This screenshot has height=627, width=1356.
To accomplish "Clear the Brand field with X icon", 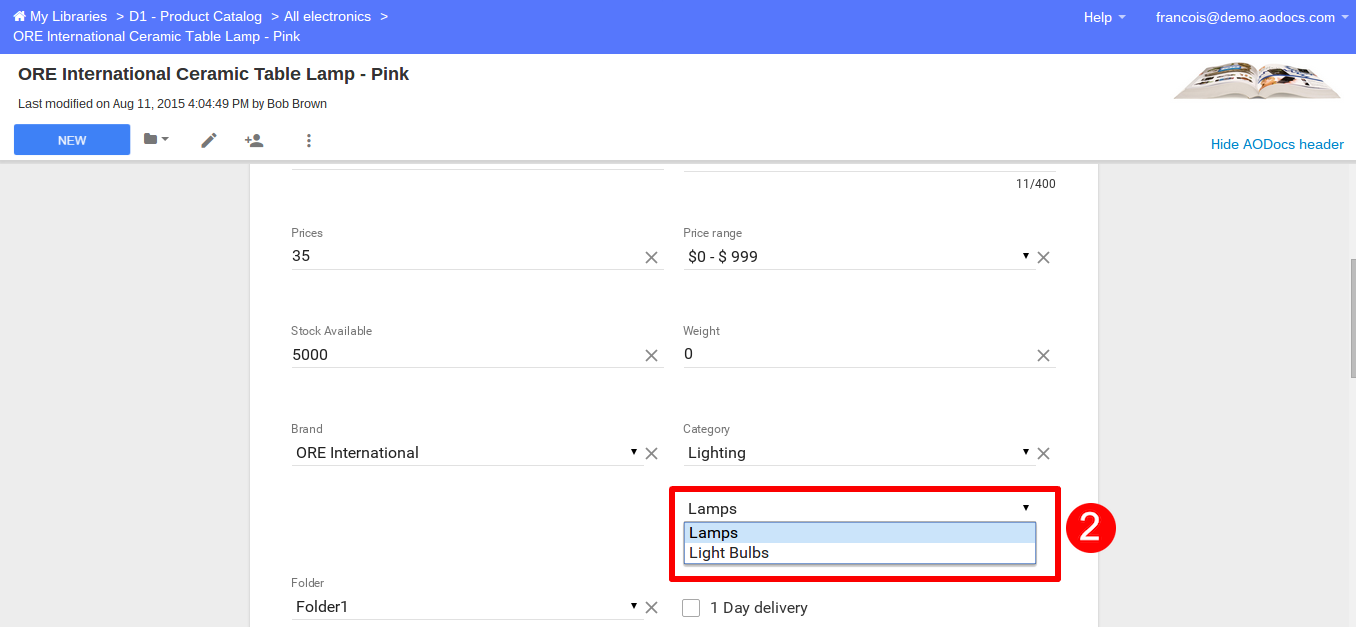I will (x=651, y=453).
